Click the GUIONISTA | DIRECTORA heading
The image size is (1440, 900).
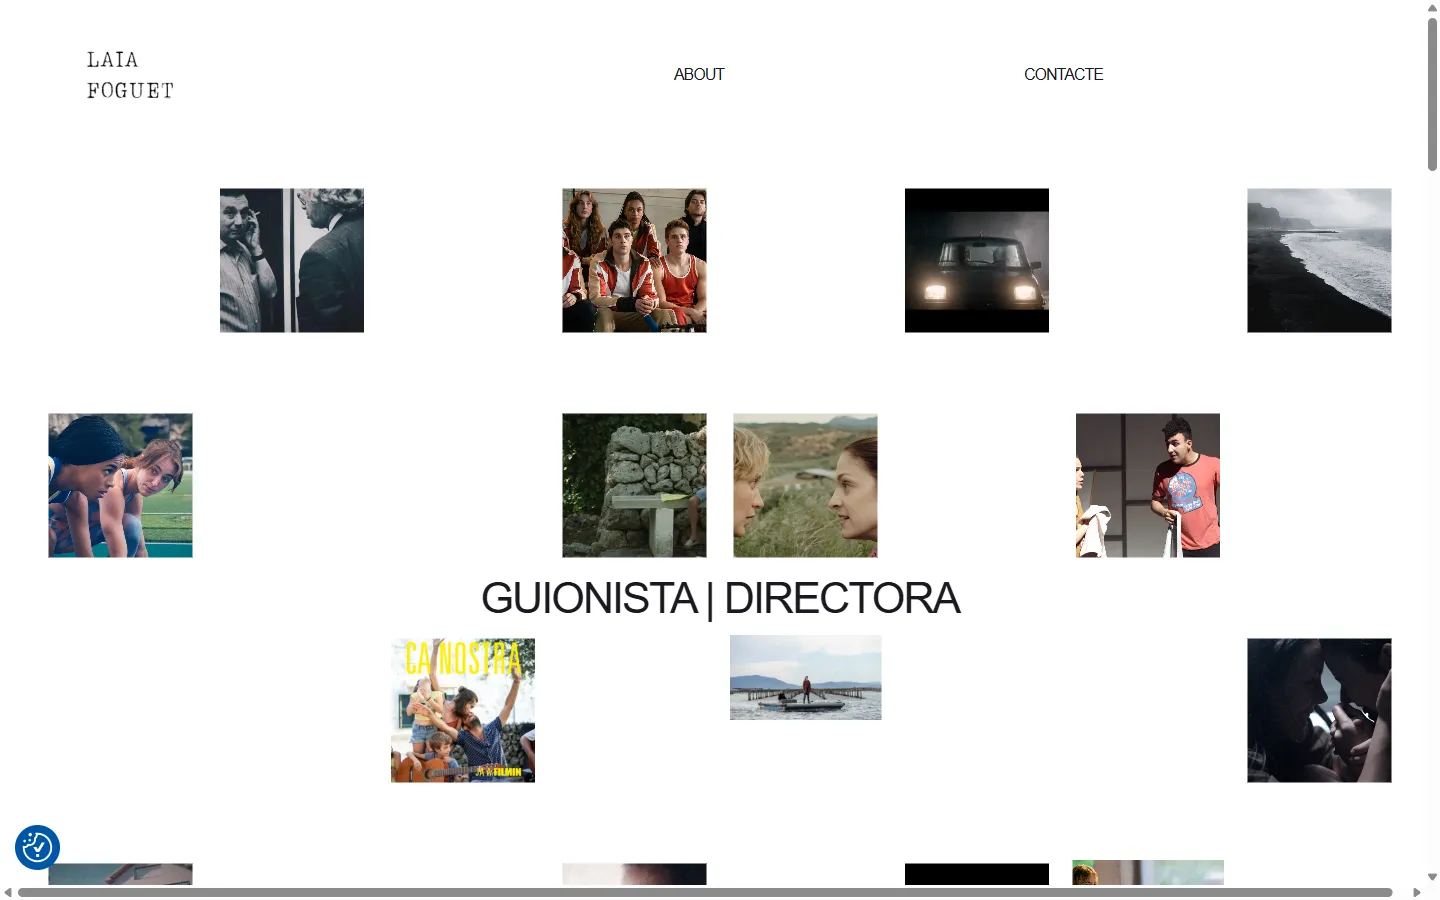pyautogui.click(x=720, y=598)
